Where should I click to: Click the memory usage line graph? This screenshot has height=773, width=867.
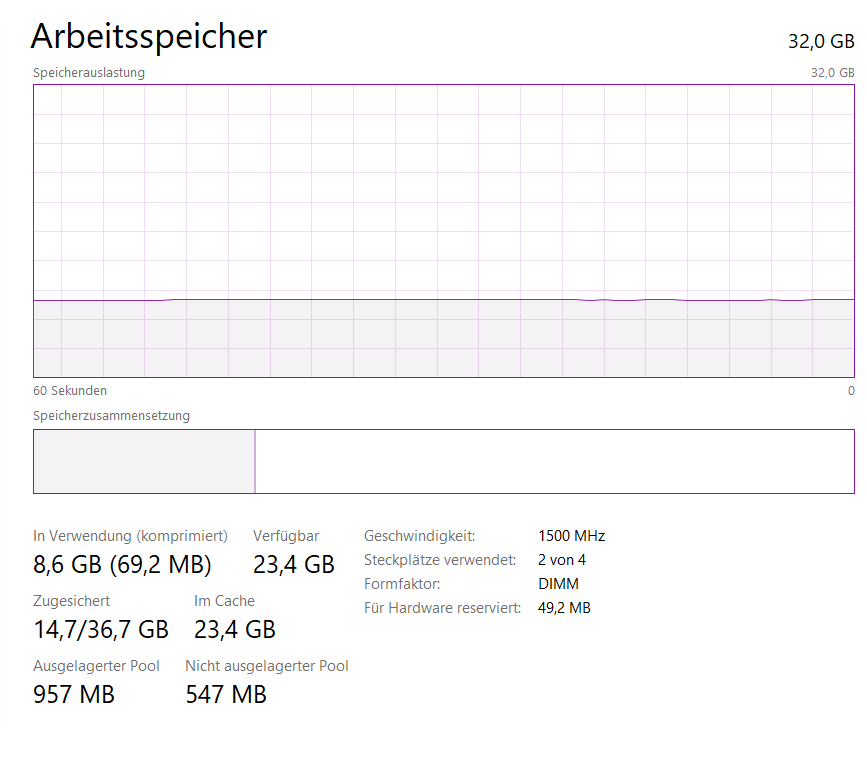coord(443,230)
